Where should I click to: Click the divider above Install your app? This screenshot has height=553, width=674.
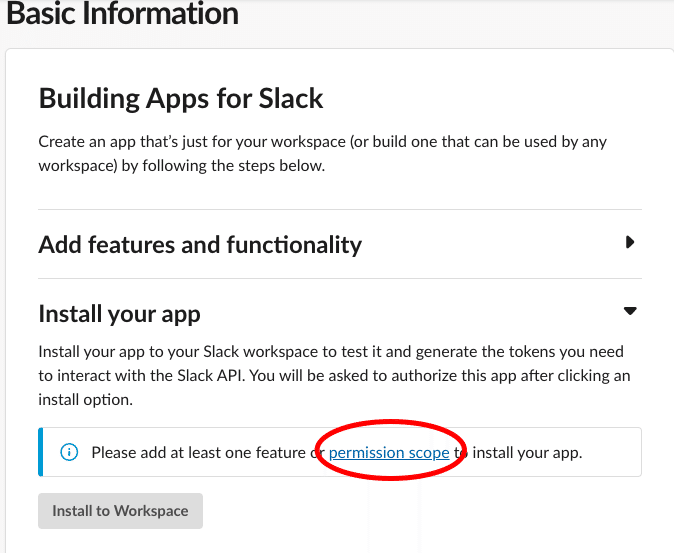click(339, 278)
